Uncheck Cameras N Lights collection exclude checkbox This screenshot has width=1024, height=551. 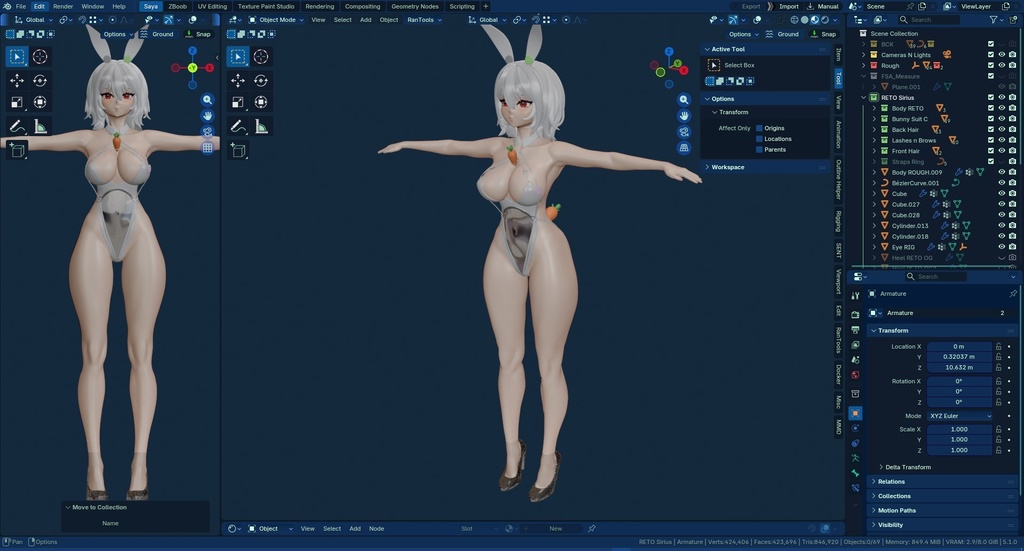tap(991, 55)
